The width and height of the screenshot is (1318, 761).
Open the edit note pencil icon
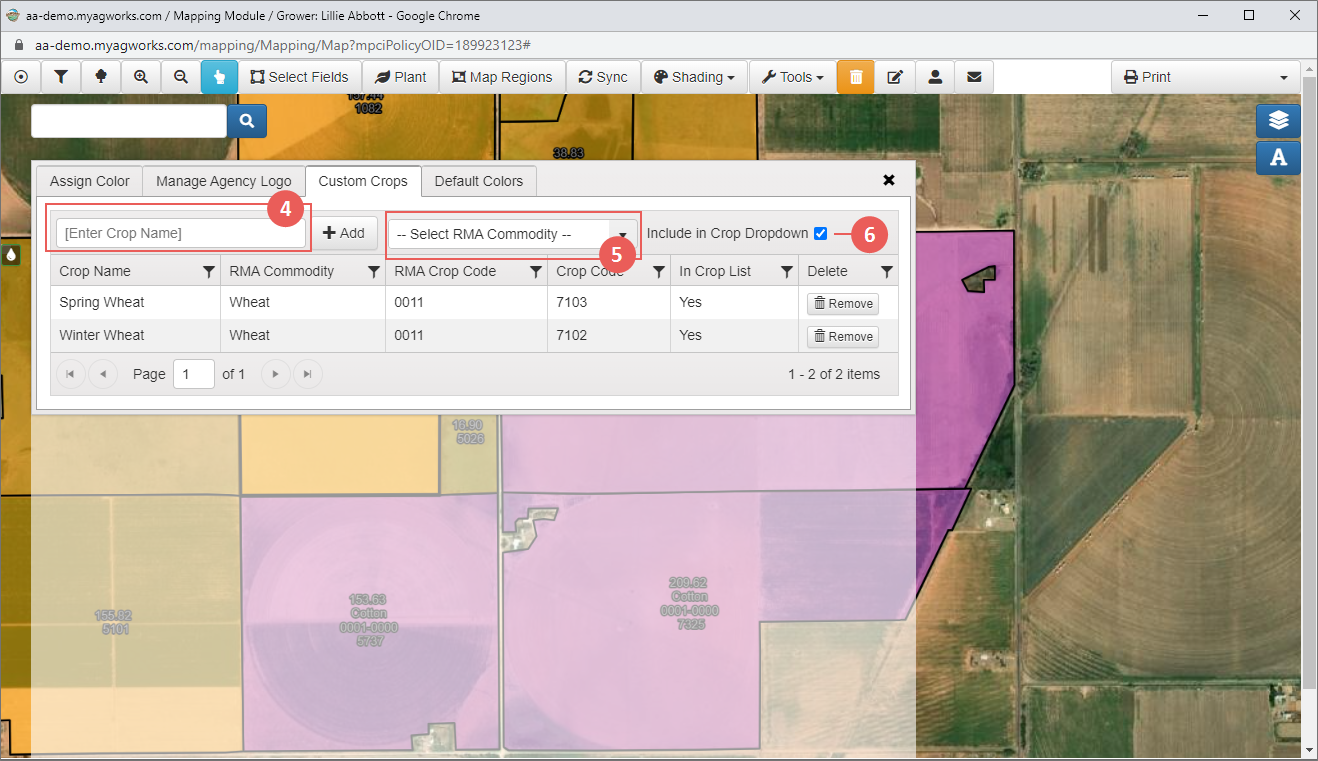[896, 77]
